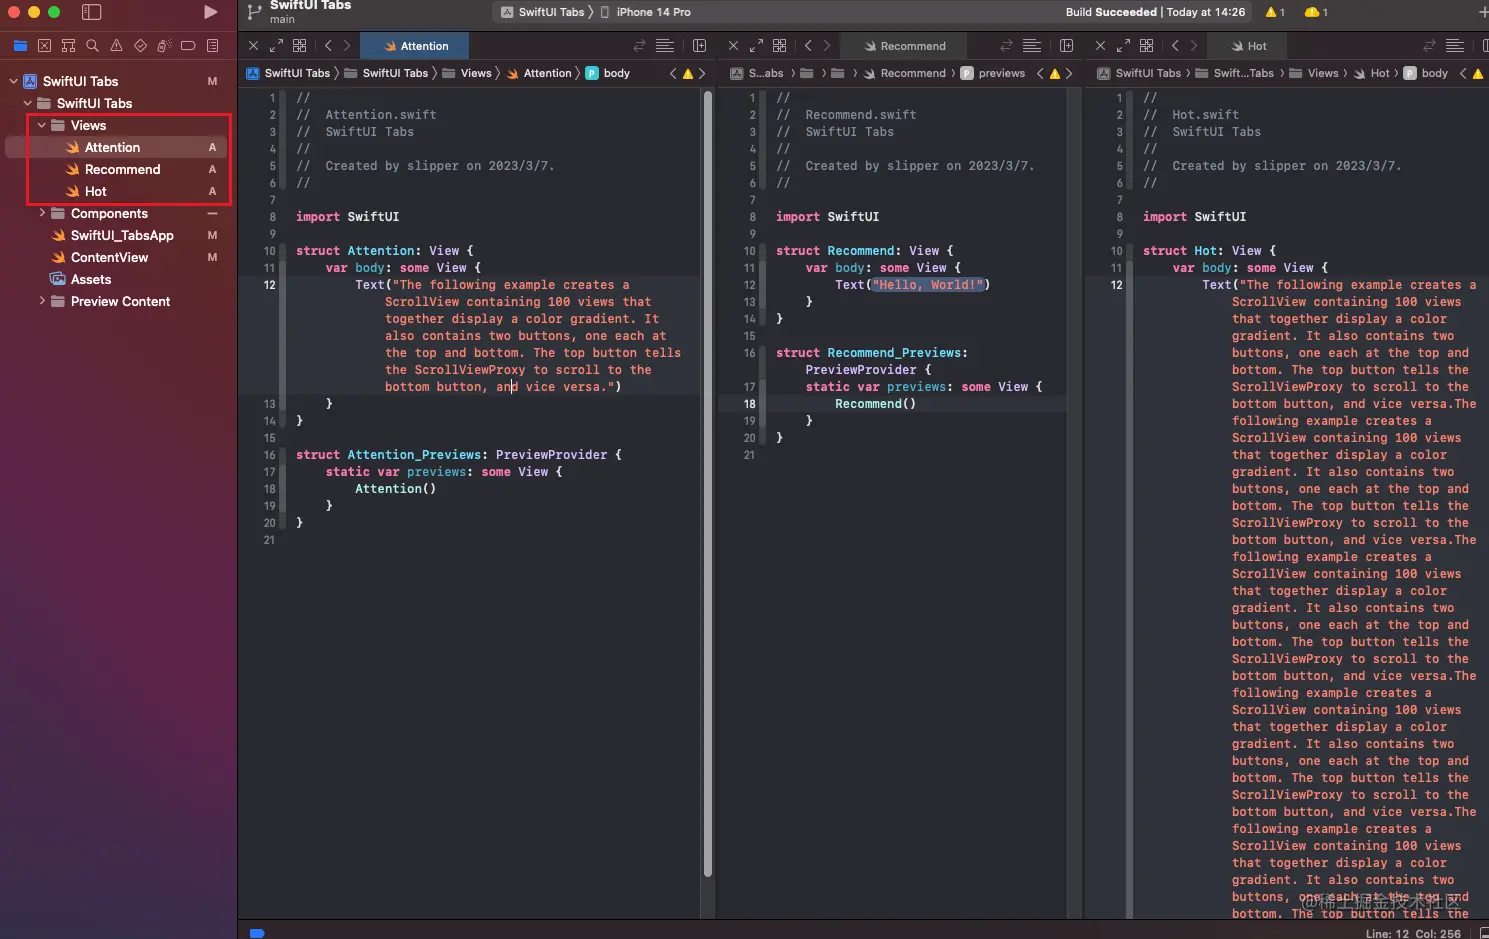
Task: Open related items menu in Hot editor
Action: [x=1146, y=46]
